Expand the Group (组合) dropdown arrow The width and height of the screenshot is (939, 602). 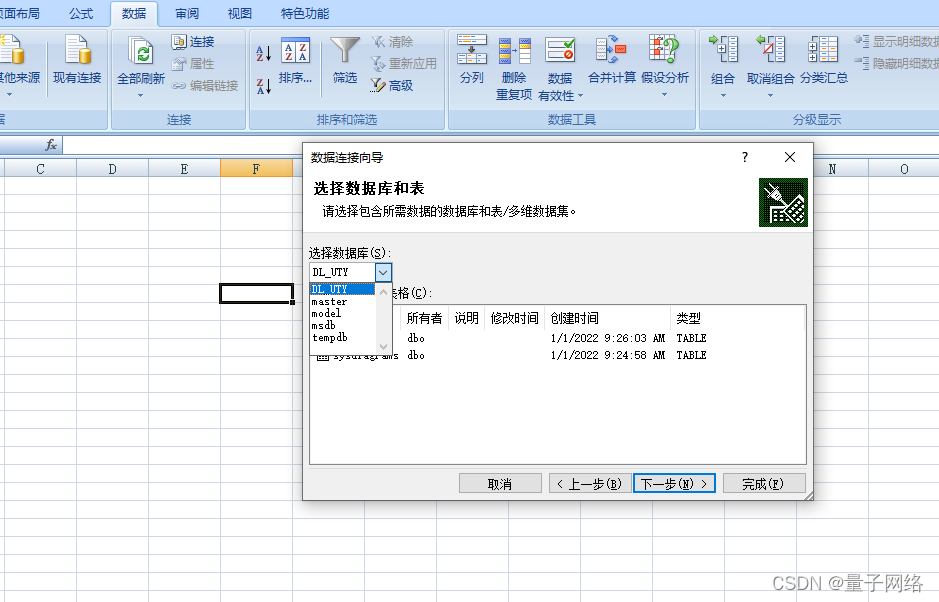tap(723, 95)
